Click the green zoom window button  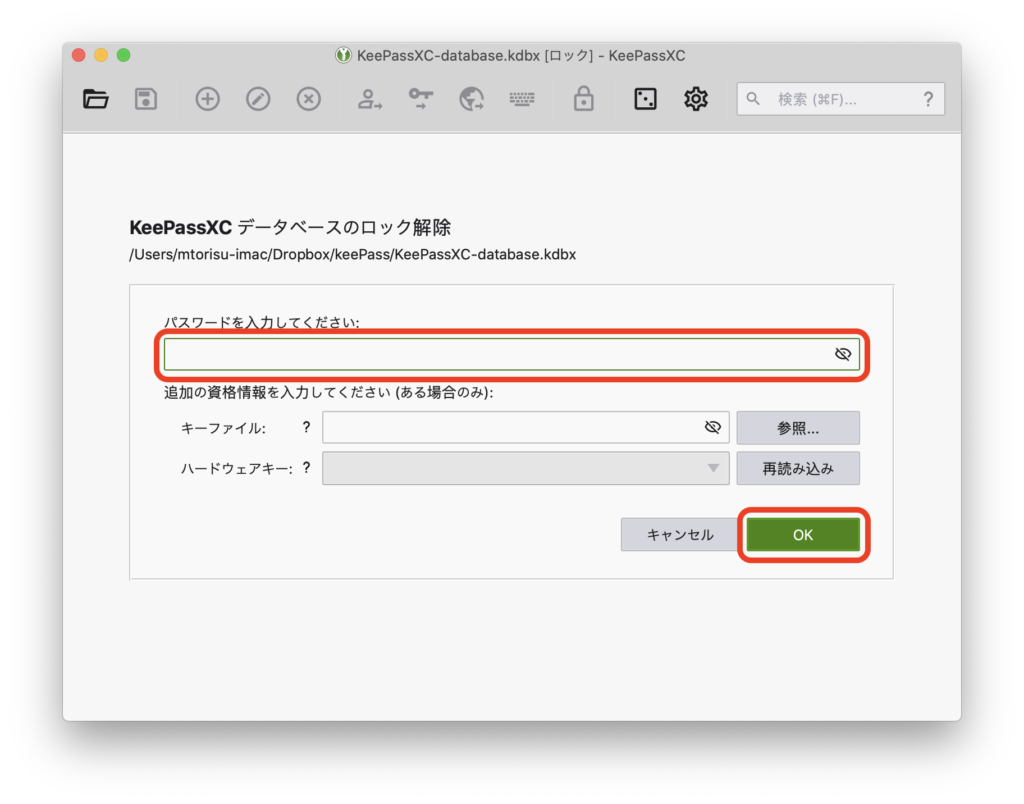[123, 55]
